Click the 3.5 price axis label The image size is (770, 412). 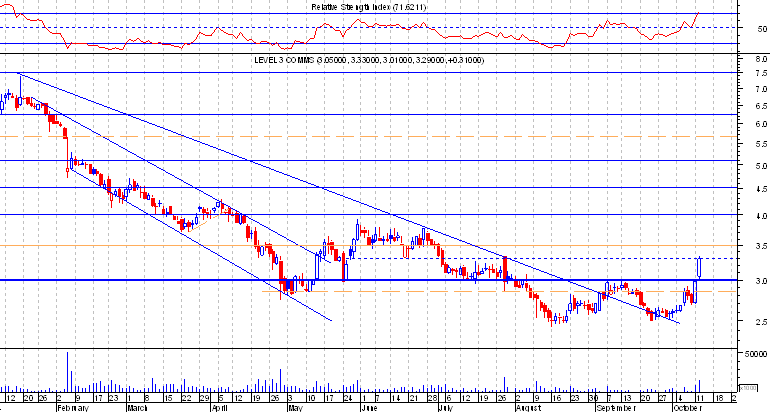(762, 246)
